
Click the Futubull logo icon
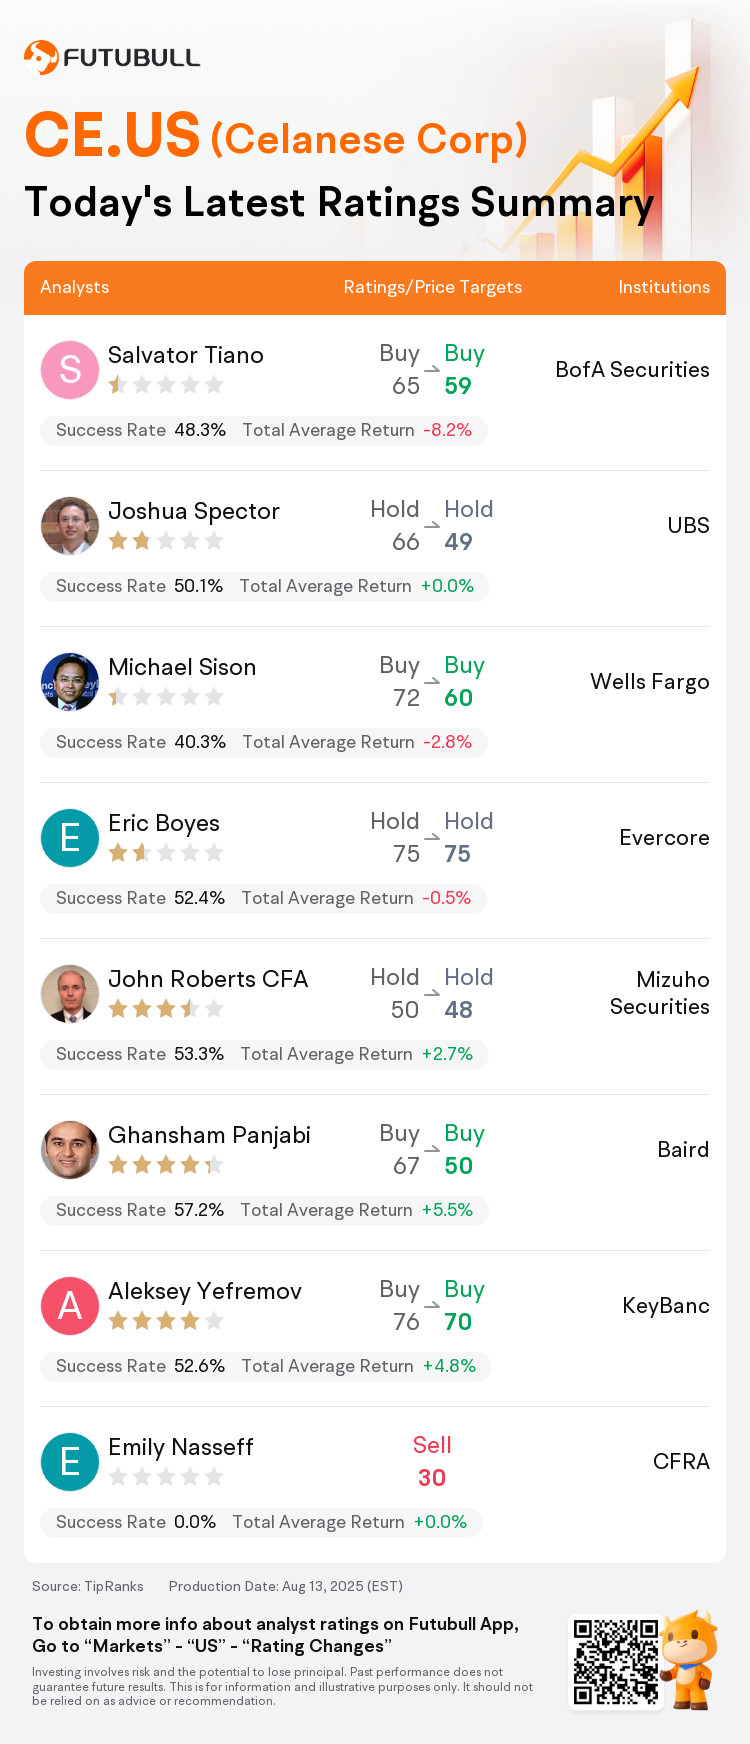(41, 57)
